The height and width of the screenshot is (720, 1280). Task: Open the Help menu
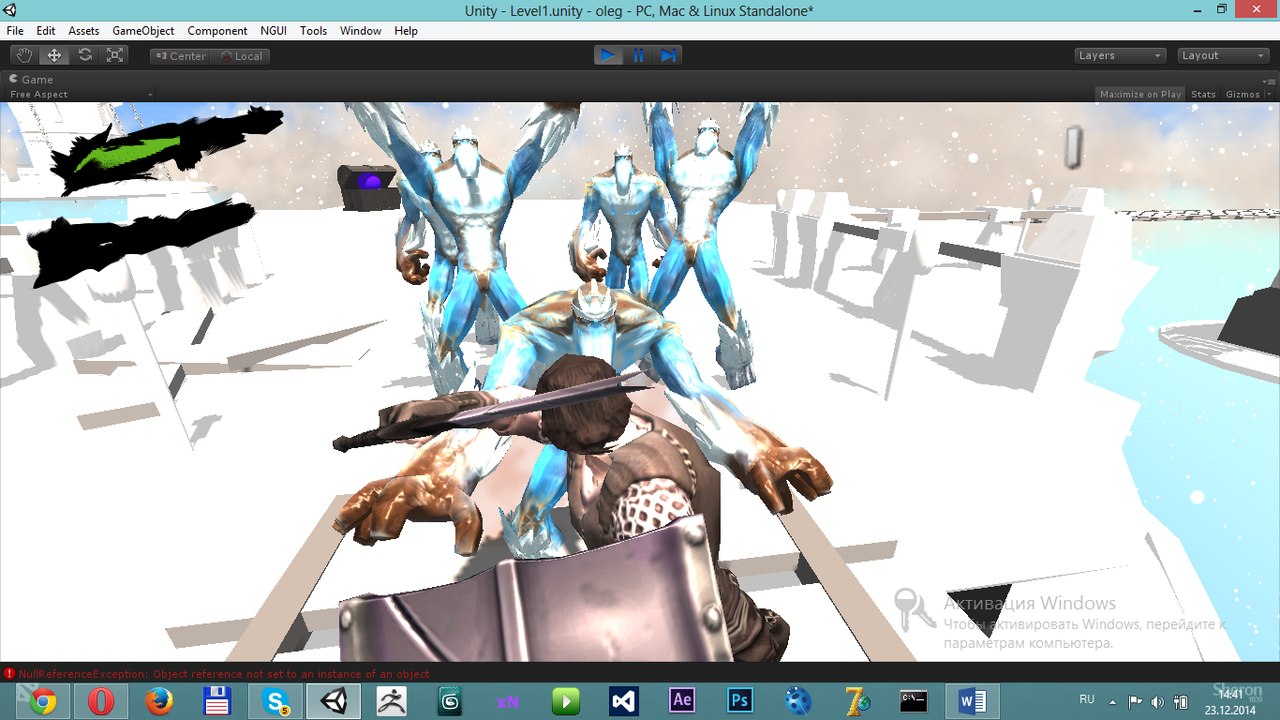406,31
